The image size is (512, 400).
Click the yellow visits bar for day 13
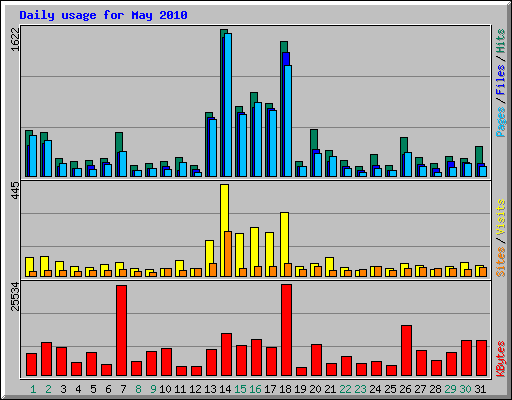click(x=207, y=258)
